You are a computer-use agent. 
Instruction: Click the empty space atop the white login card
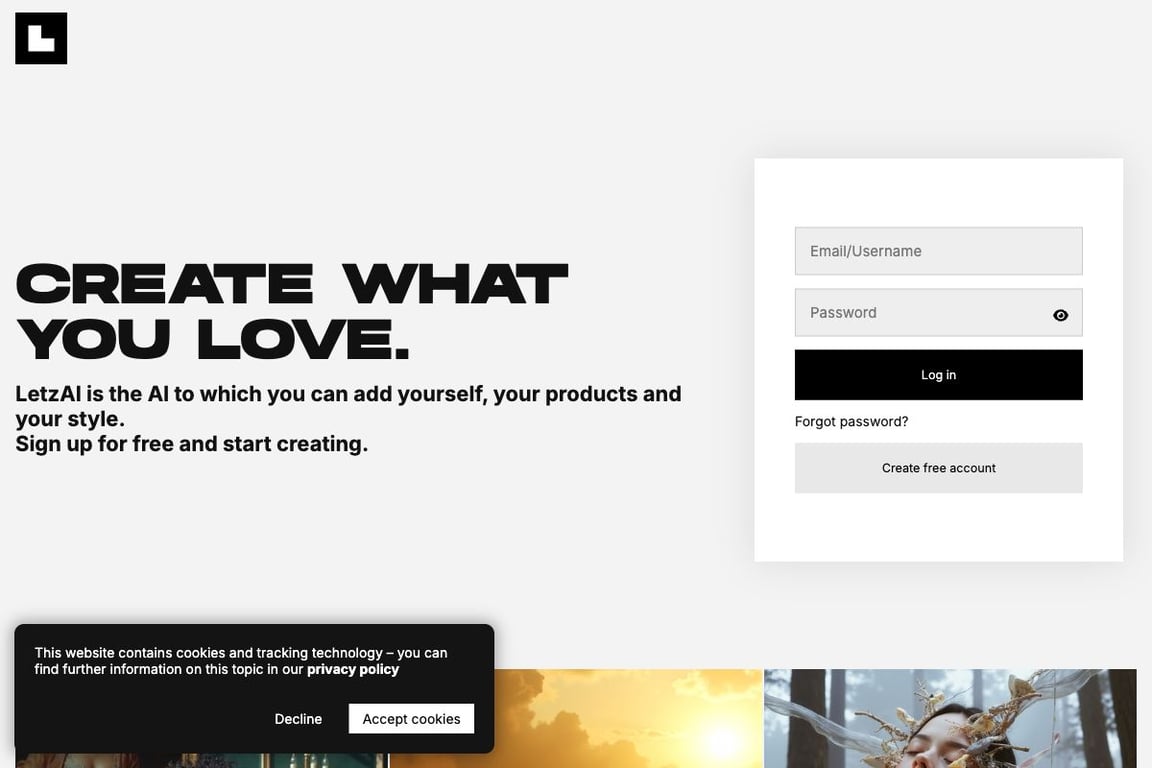click(938, 191)
